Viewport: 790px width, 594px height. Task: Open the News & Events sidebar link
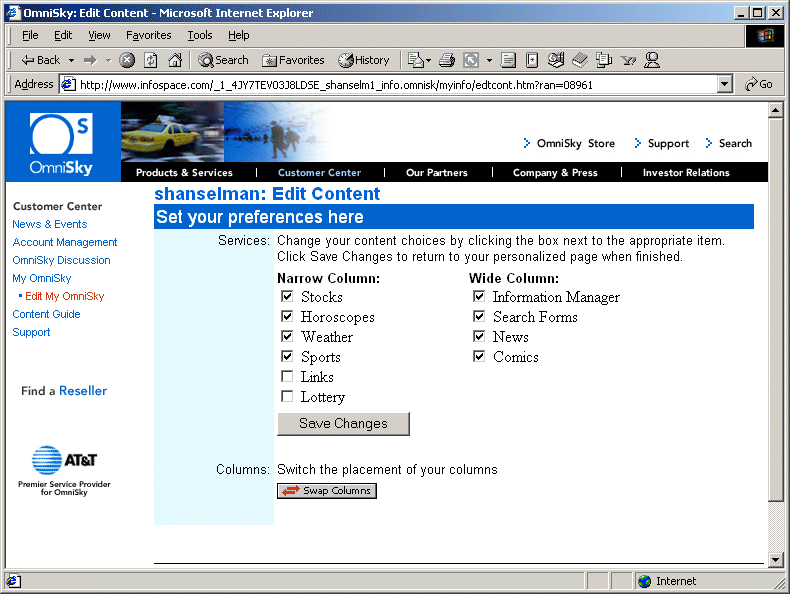[x=50, y=224]
